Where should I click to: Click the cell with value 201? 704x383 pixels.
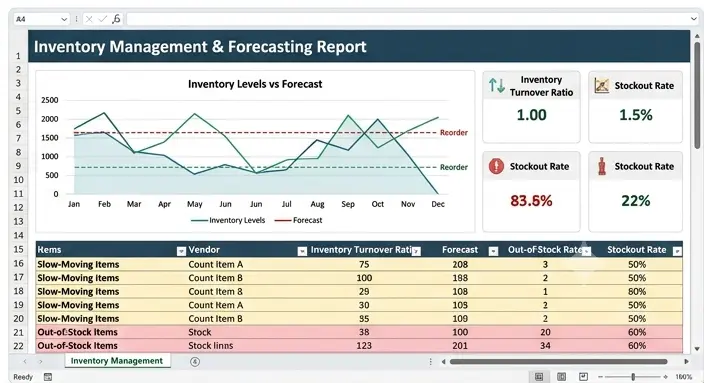pos(460,345)
